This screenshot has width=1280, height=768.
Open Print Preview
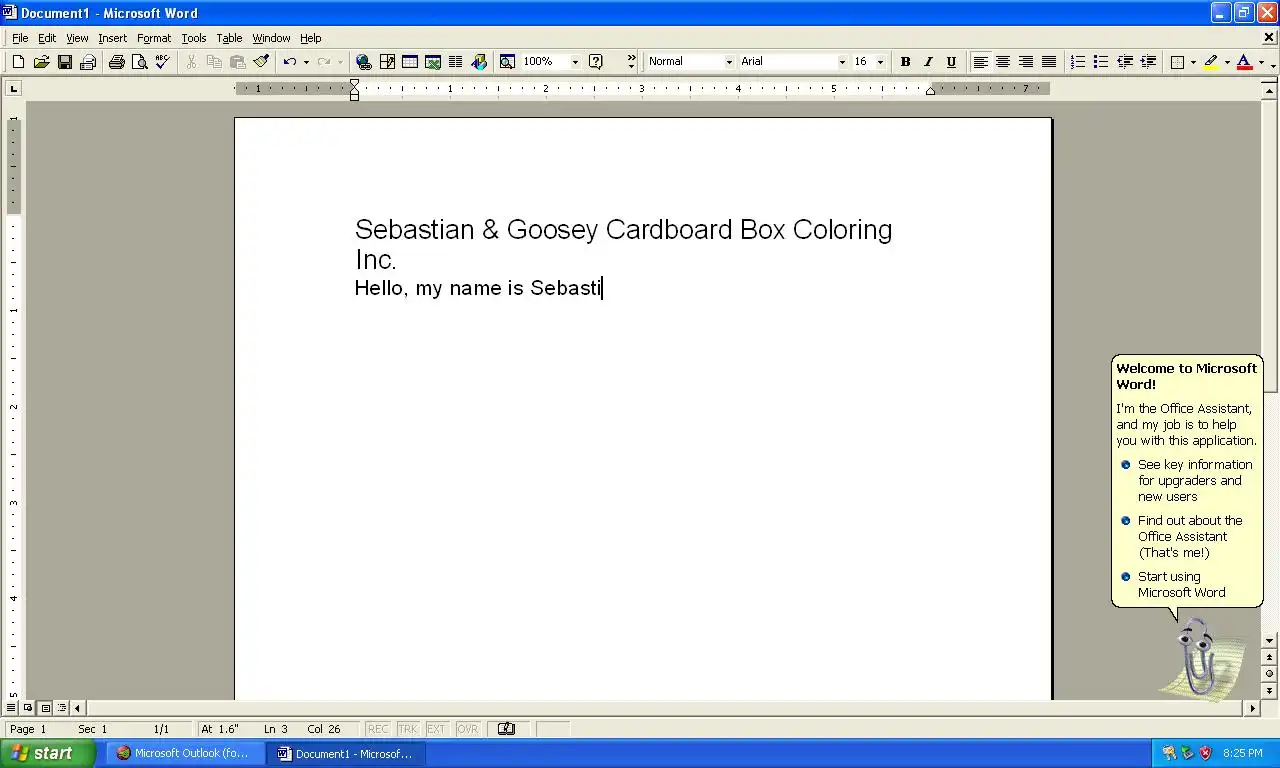click(139, 62)
